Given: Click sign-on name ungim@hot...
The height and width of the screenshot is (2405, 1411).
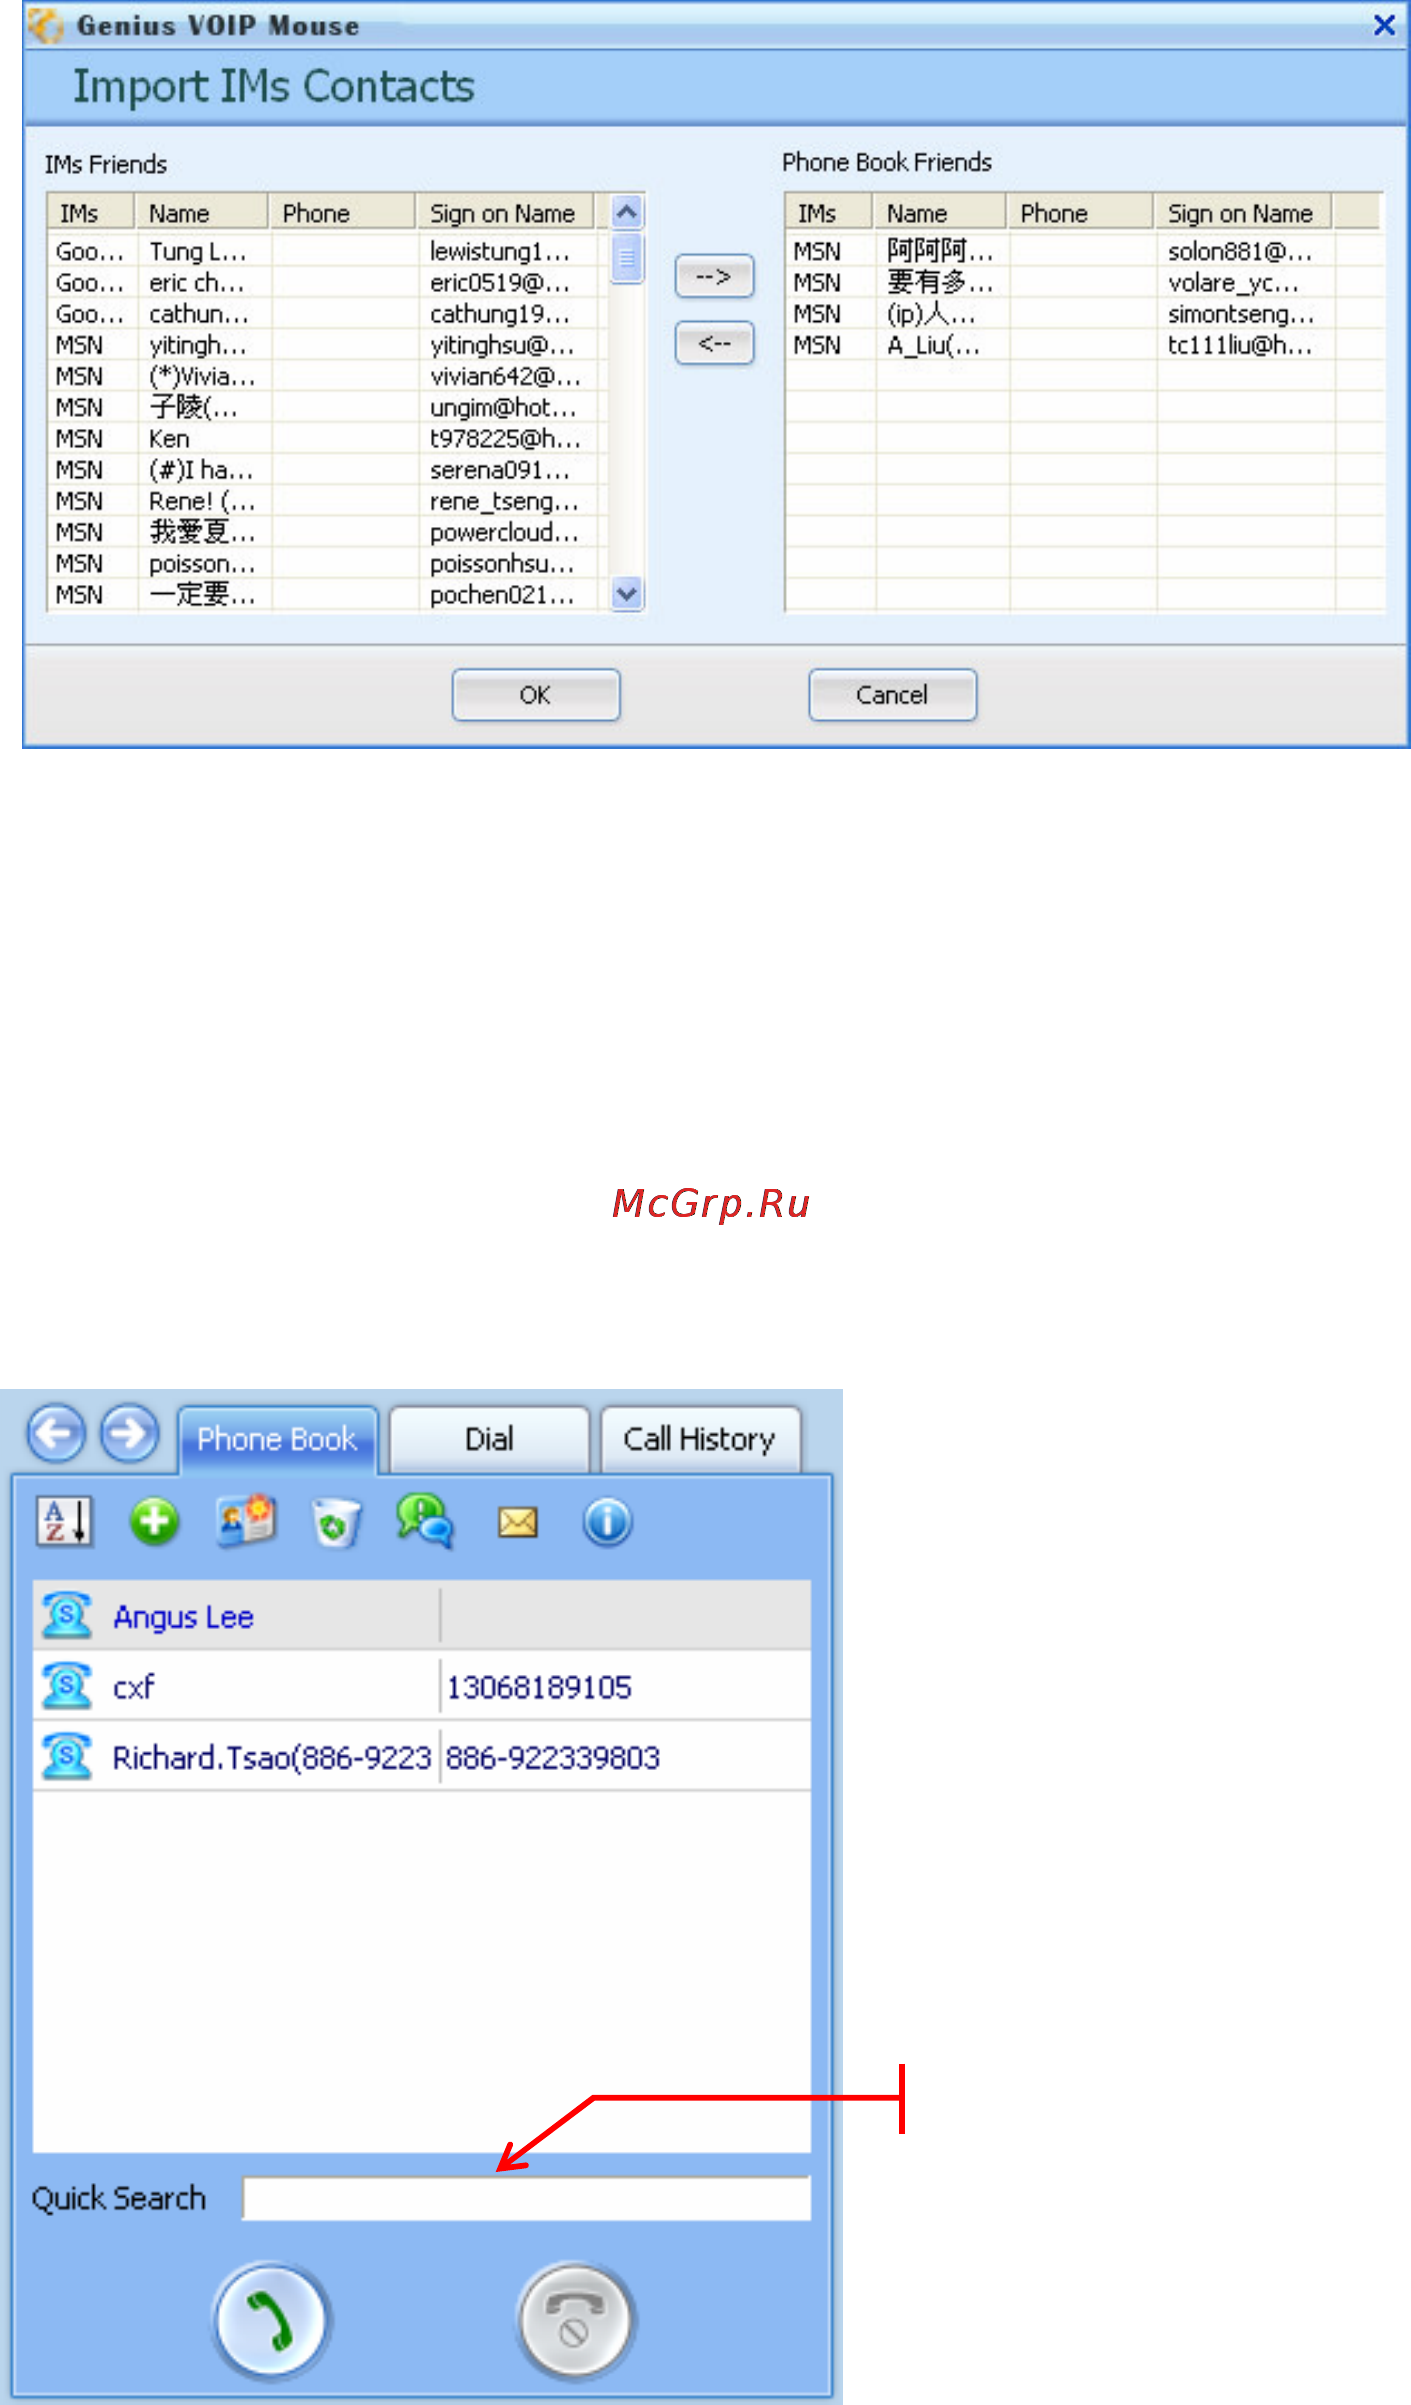Looking at the screenshot, I should [503, 407].
